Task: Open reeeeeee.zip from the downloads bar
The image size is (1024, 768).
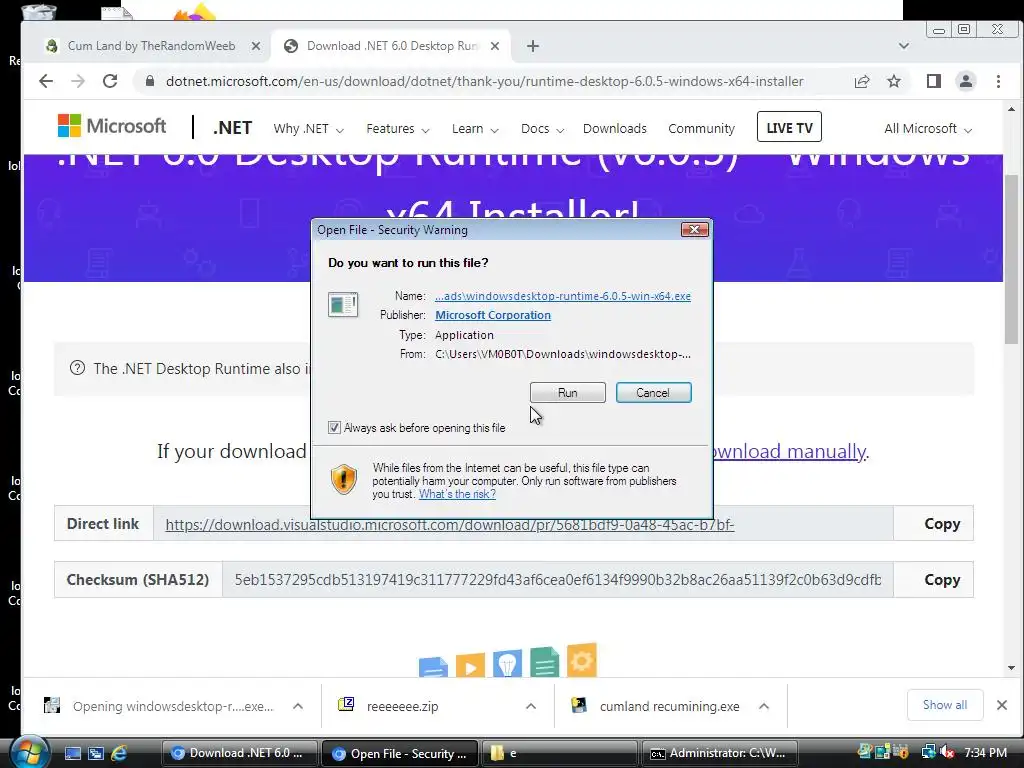Action: [x=402, y=706]
